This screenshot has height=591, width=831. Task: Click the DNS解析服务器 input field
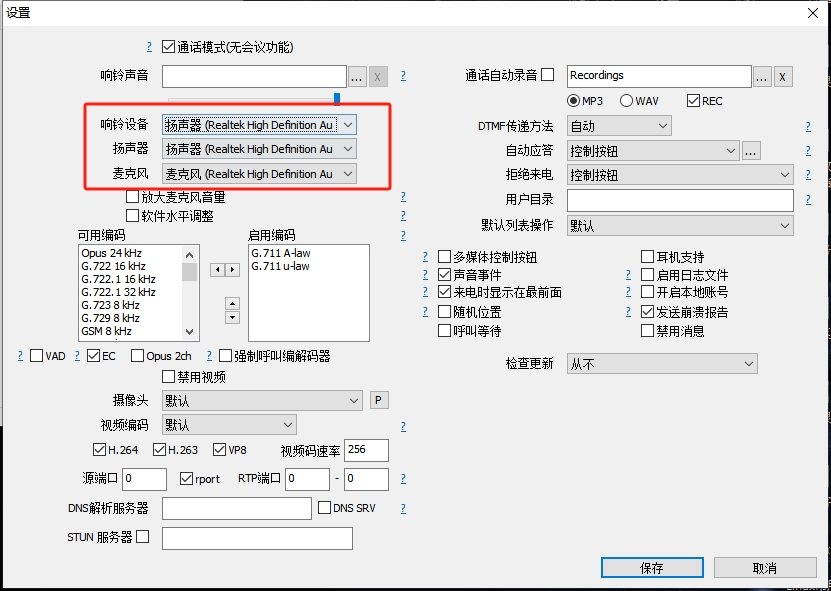tap(237, 508)
